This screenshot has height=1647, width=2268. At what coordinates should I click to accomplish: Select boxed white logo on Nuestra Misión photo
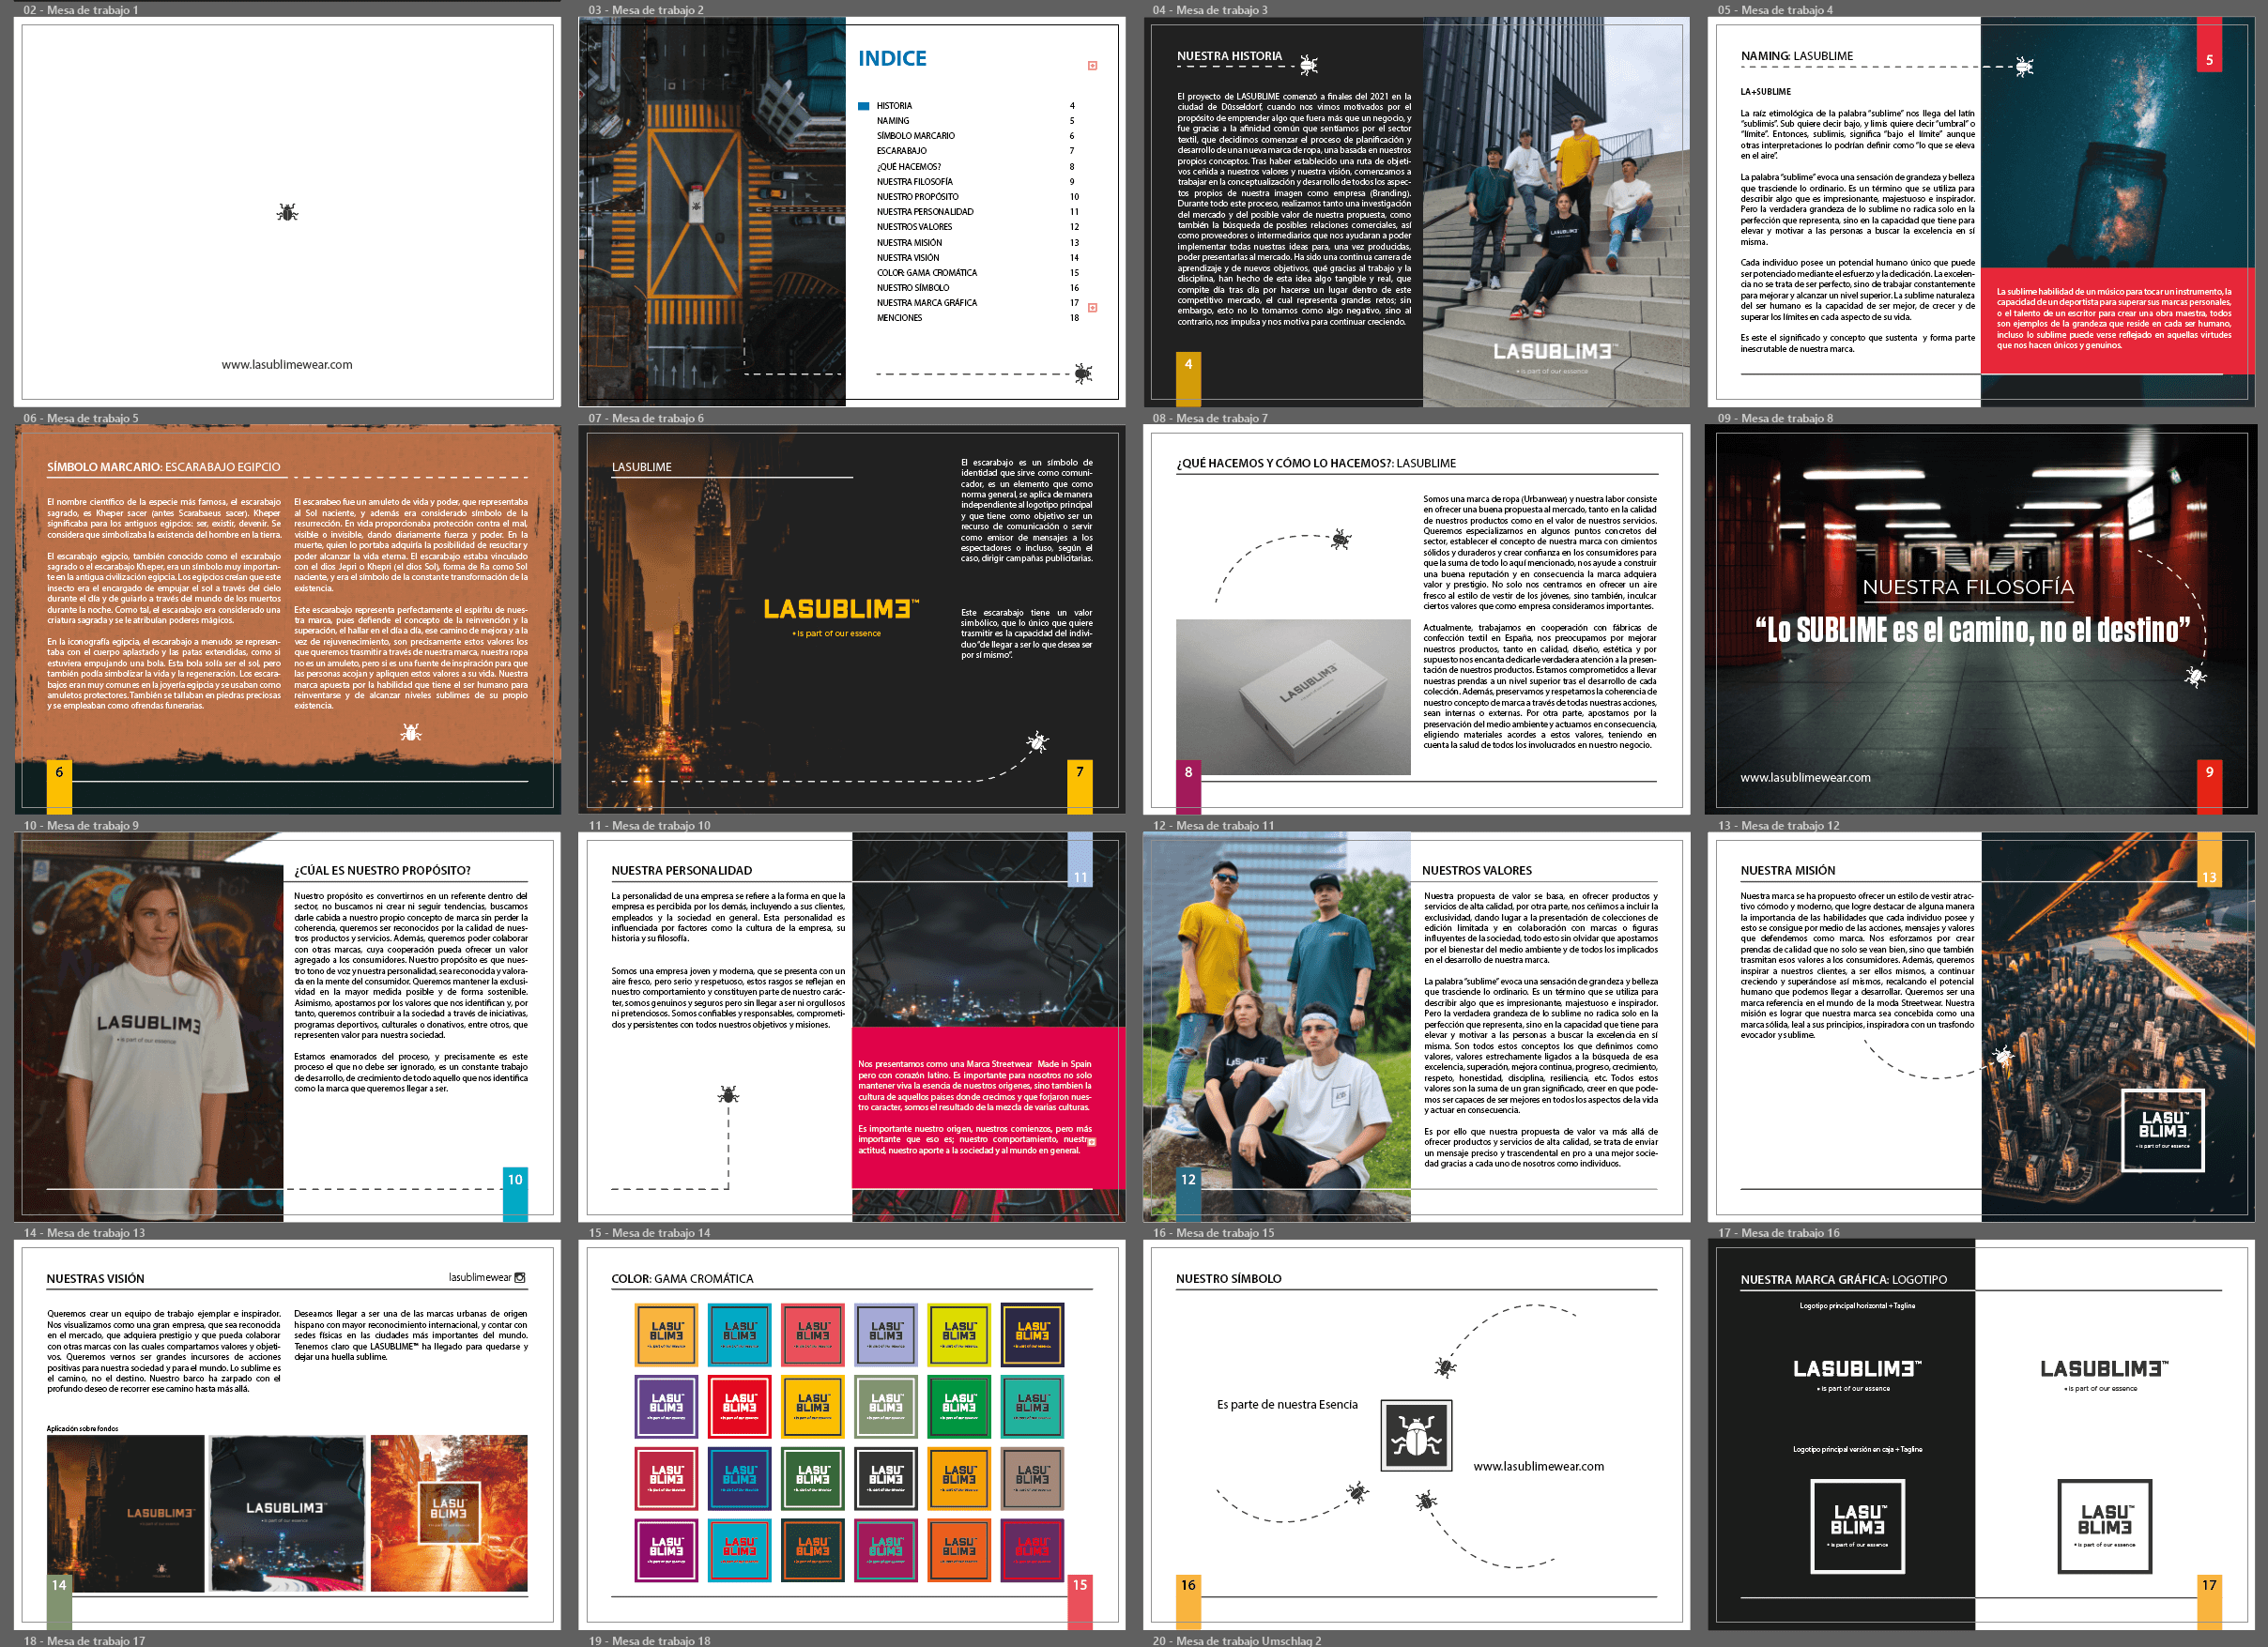tap(2162, 1130)
